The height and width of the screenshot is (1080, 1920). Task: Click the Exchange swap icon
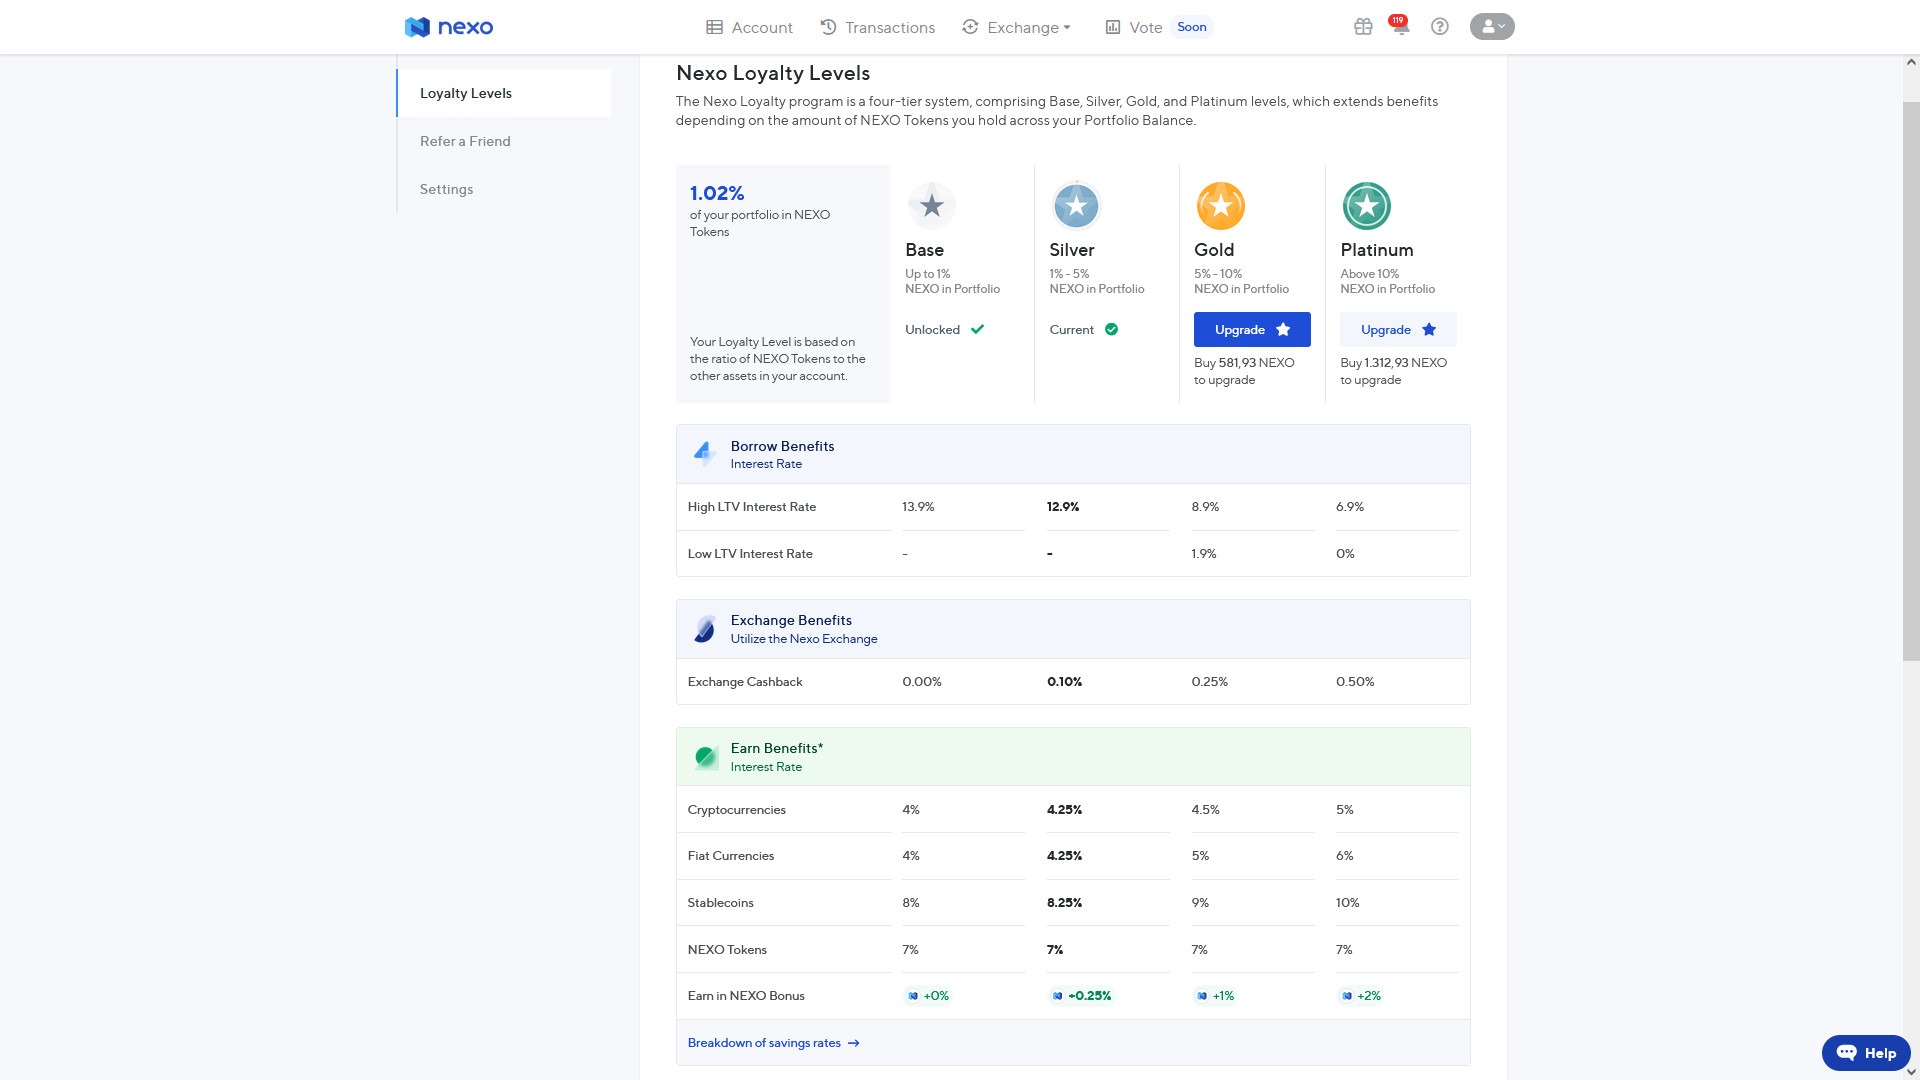click(x=970, y=27)
